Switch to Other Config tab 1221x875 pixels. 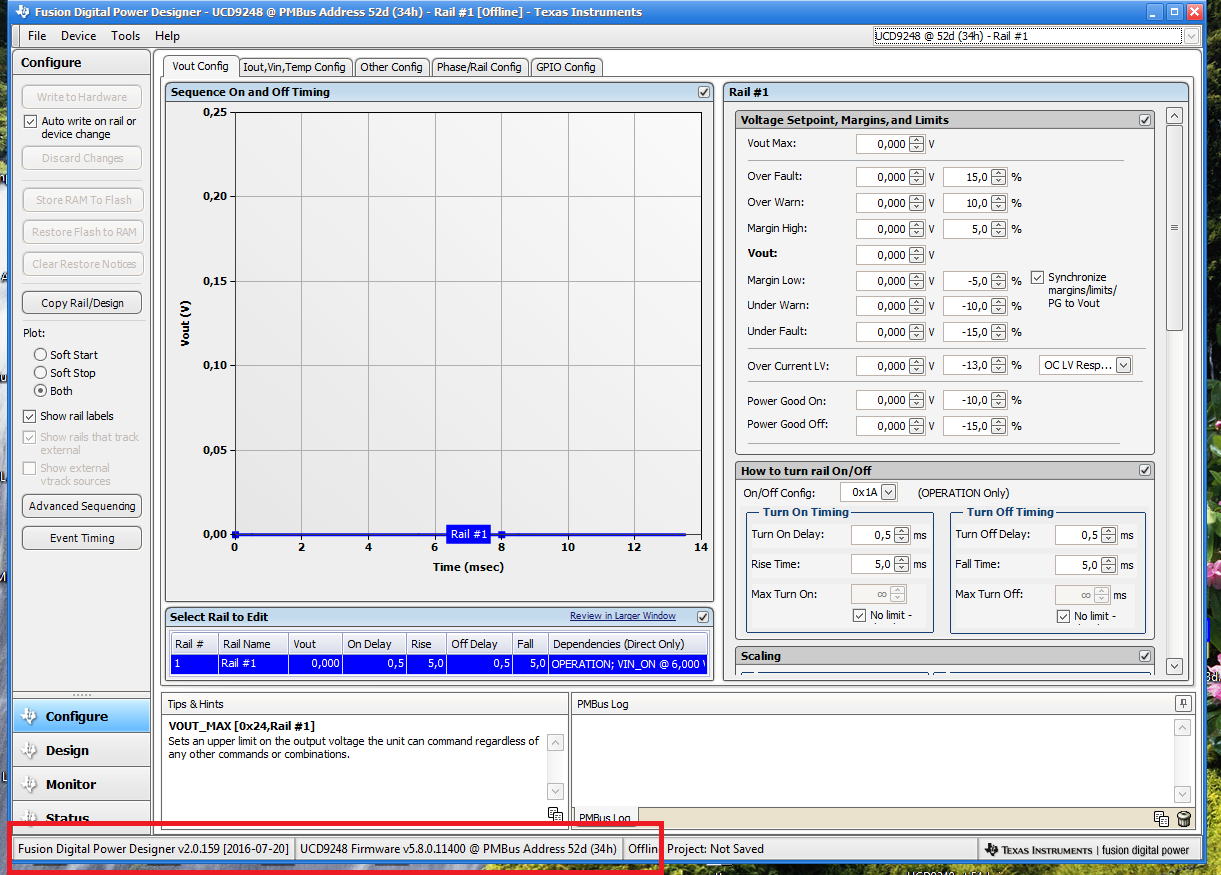391,67
